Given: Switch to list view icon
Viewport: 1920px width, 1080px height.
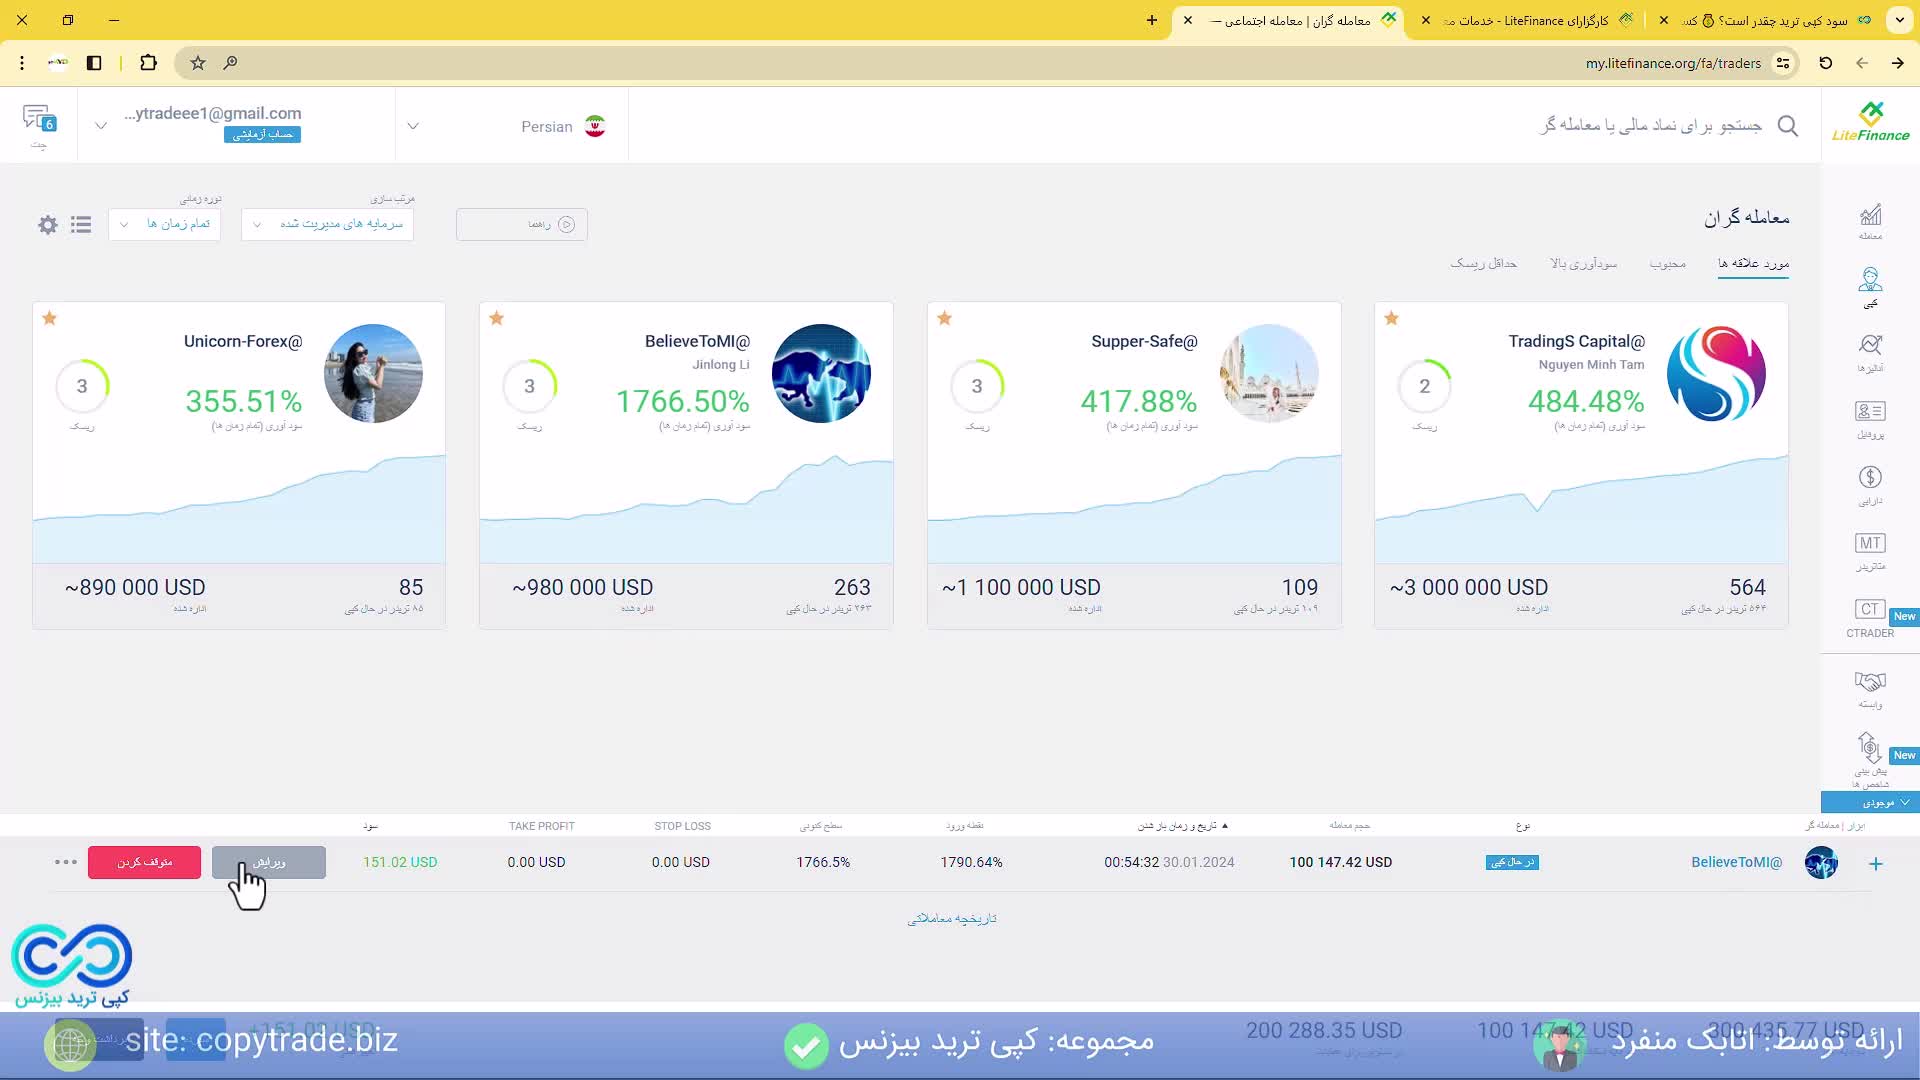Looking at the screenshot, I should pyautogui.click(x=81, y=225).
